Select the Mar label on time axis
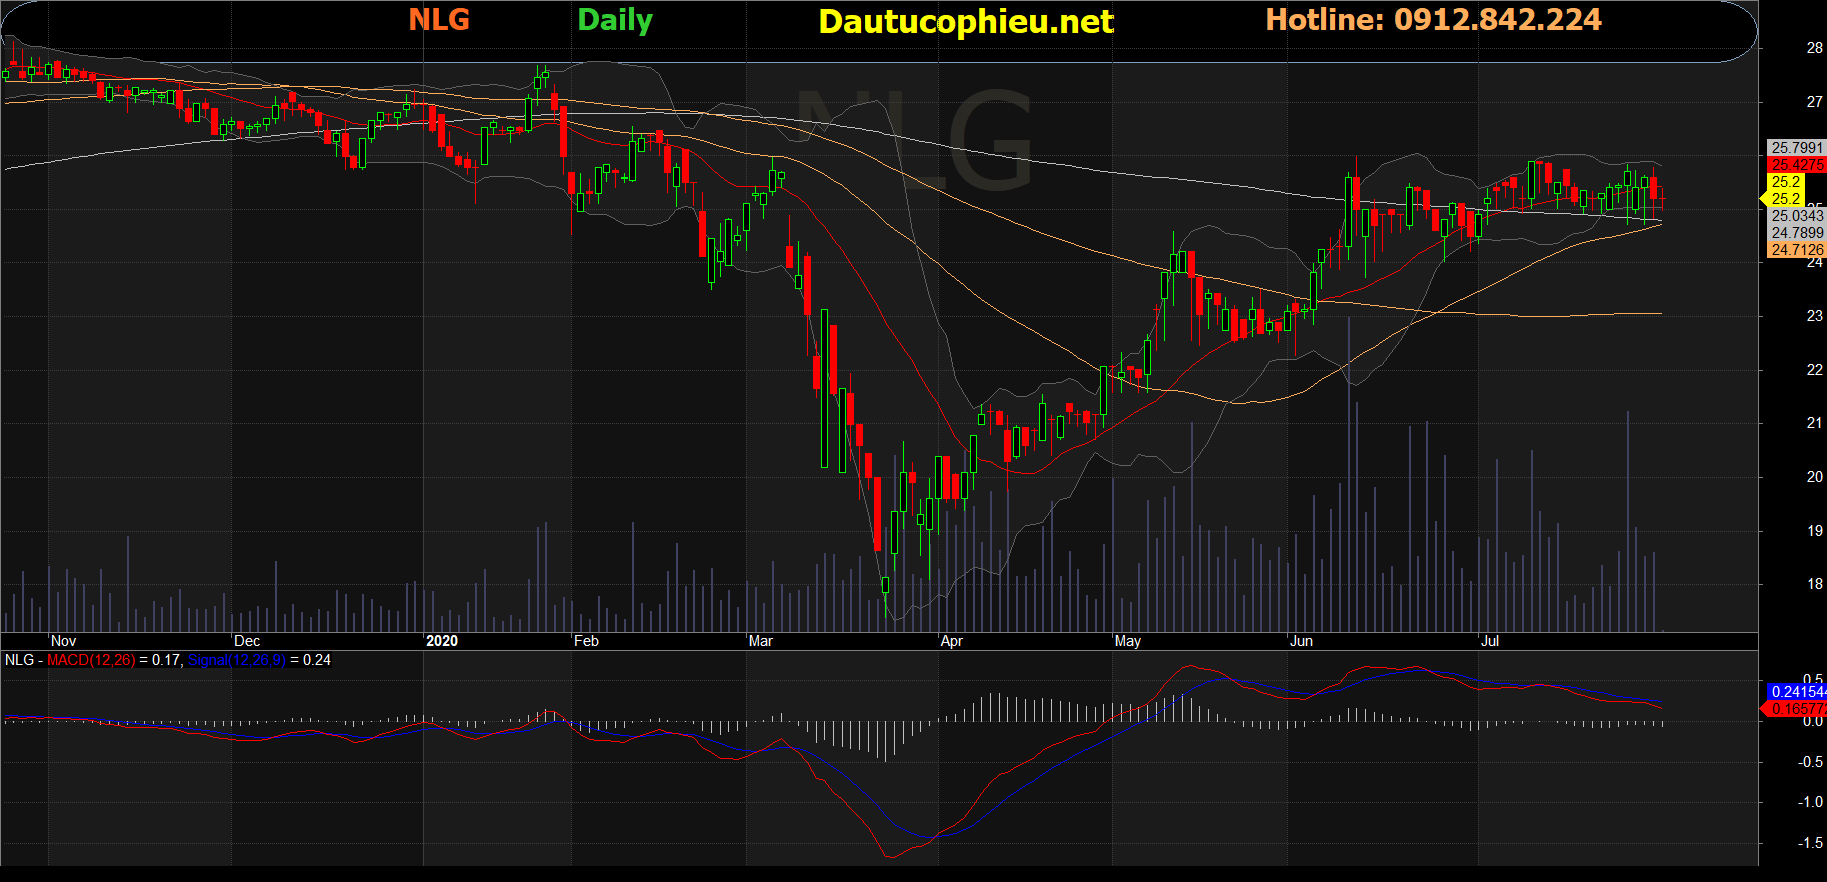The image size is (1827, 882). 761,641
